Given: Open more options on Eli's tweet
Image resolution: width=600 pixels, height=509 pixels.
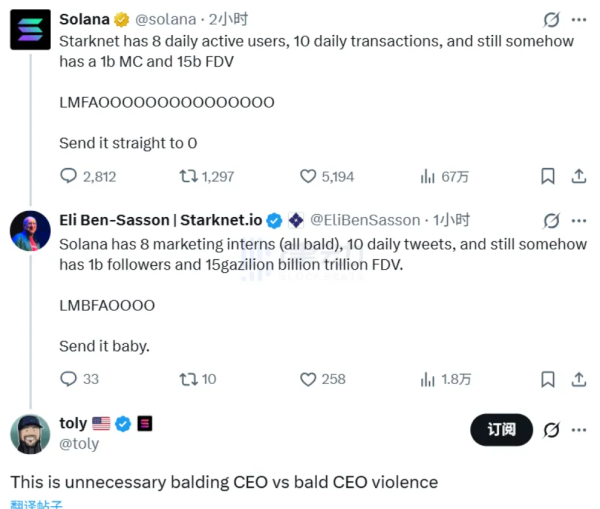Looking at the screenshot, I should (x=580, y=221).
